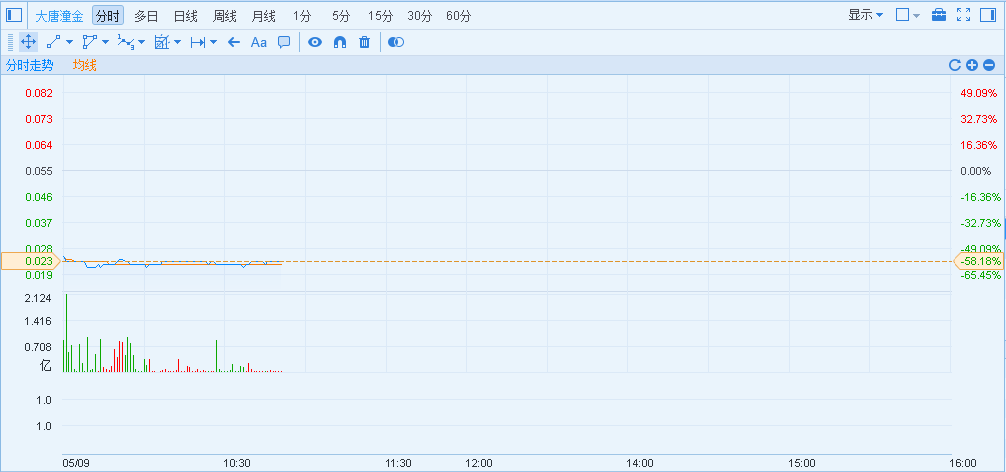Toggle the left sidebar panel icon
This screenshot has width=1006, height=472.
[x=14, y=15]
